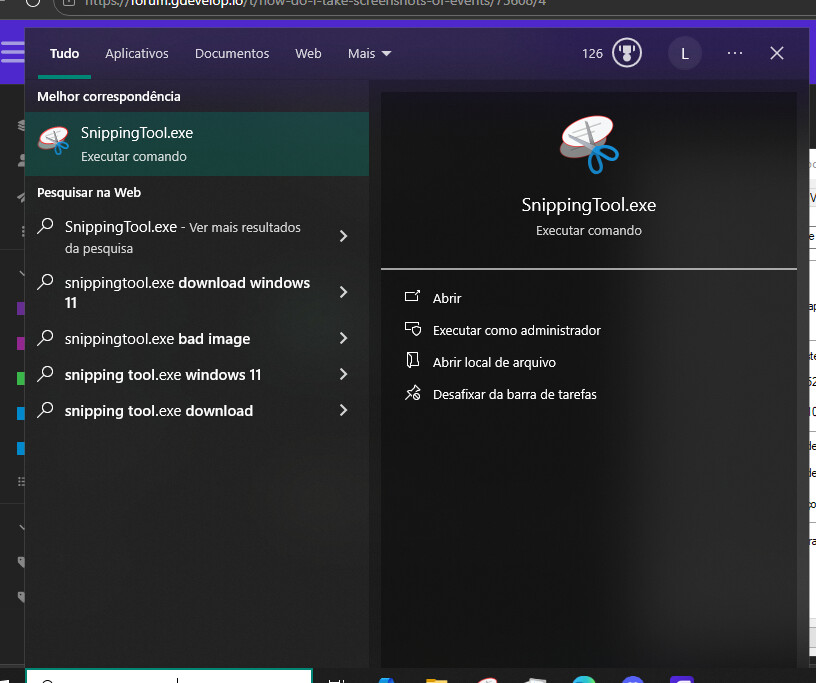
Task: Click the unpin icon beside Desafixar
Action: (412, 394)
